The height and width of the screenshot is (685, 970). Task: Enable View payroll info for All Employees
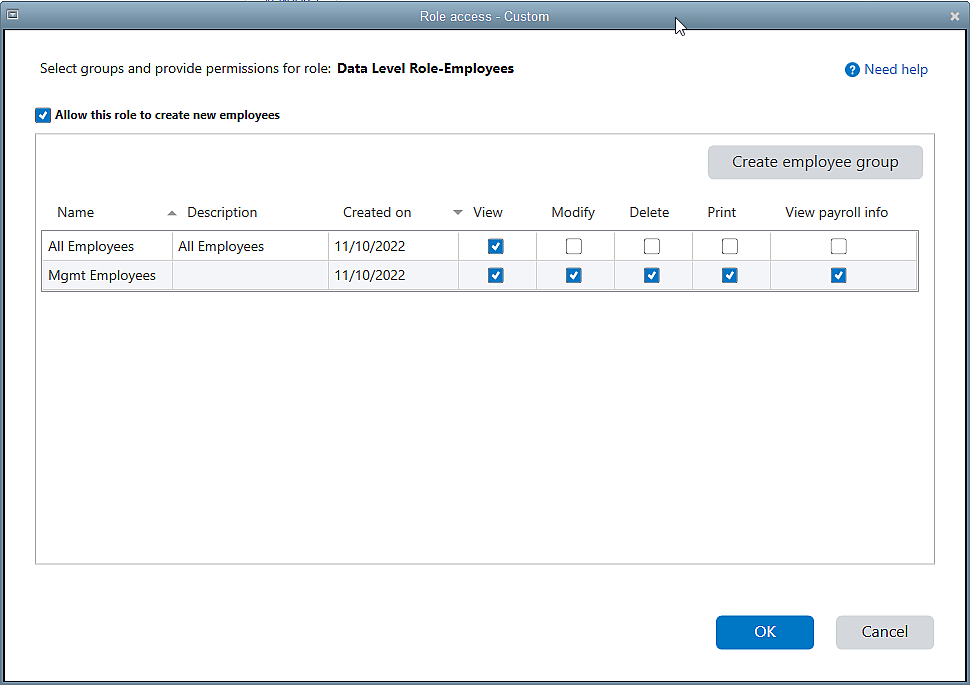click(839, 246)
